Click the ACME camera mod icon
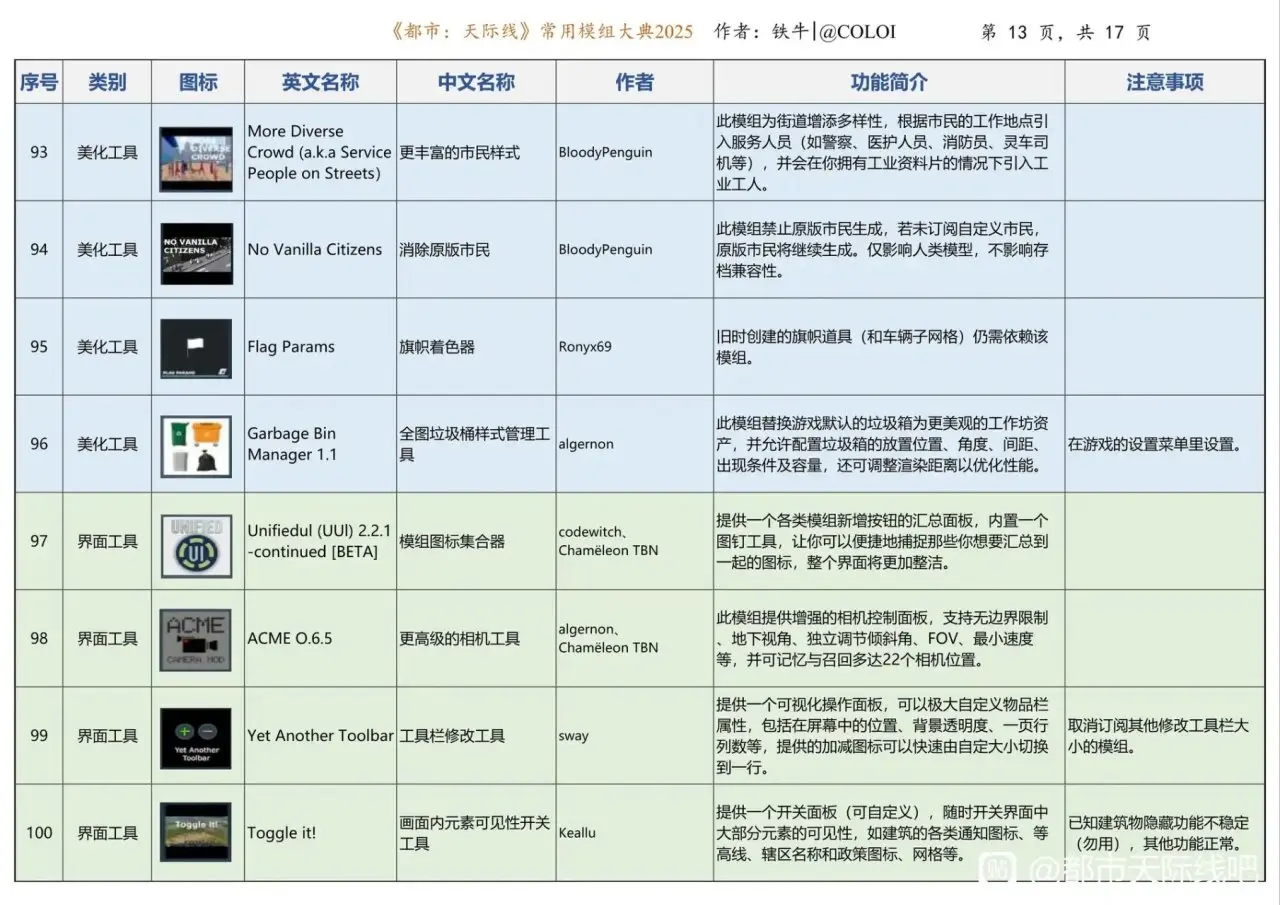 [x=196, y=638]
